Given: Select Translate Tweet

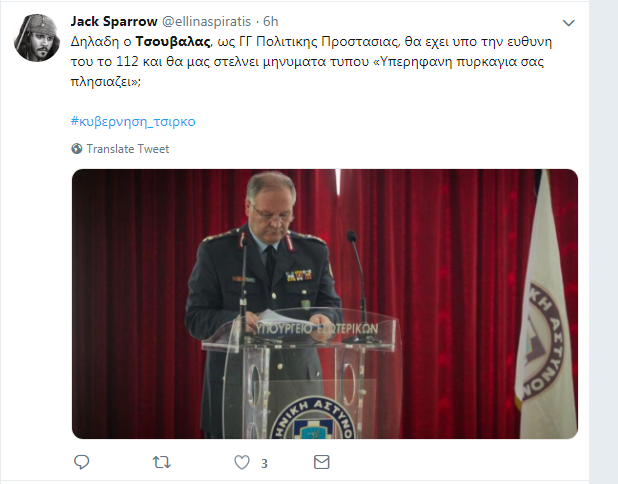Looking at the screenshot, I should click(128, 149).
